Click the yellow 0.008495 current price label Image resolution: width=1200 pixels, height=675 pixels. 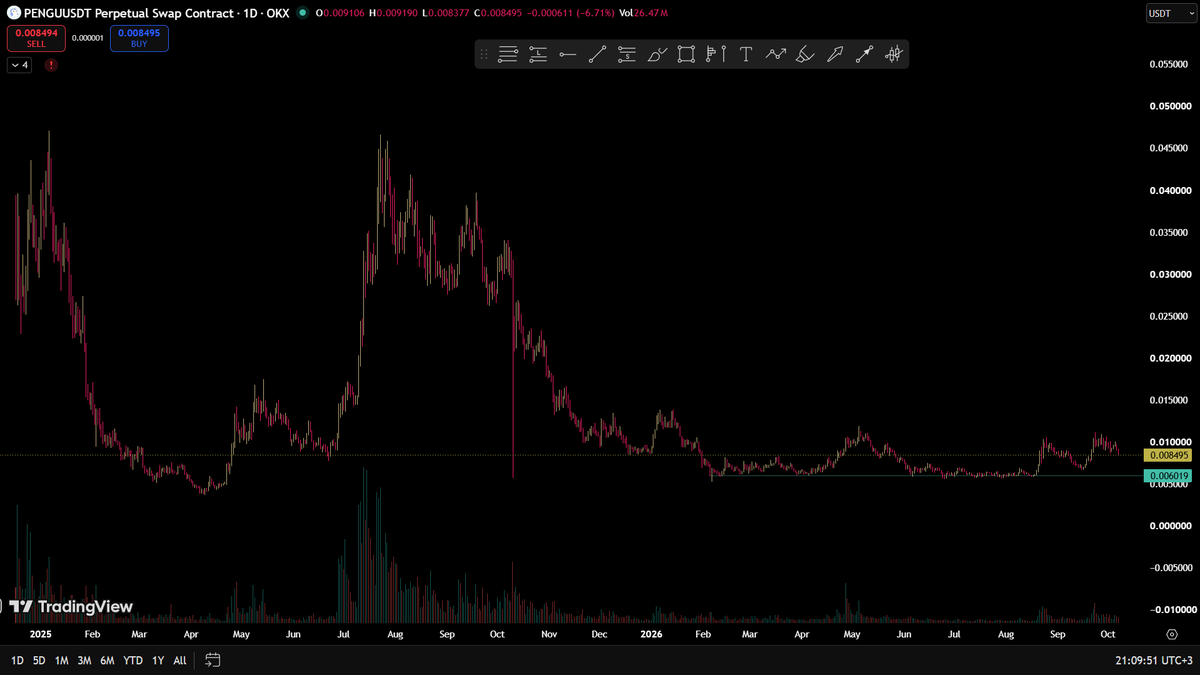click(x=1169, y=455)
